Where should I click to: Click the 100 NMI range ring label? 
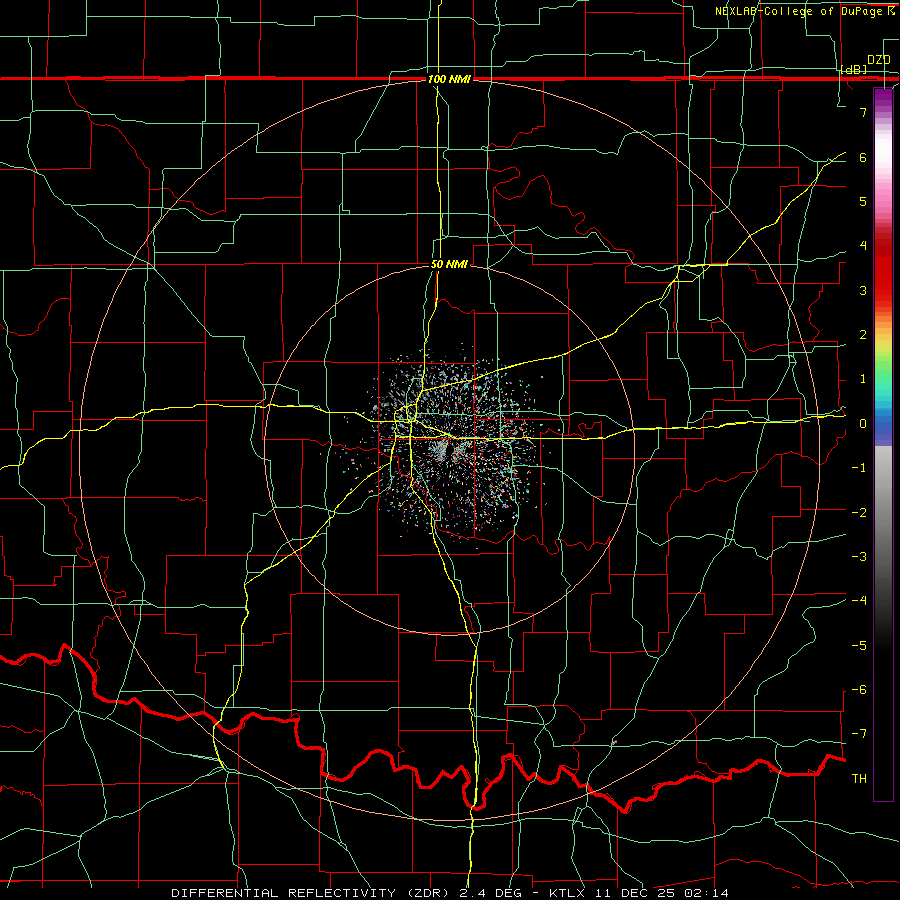pyautogui.click(x=449, y=79)
